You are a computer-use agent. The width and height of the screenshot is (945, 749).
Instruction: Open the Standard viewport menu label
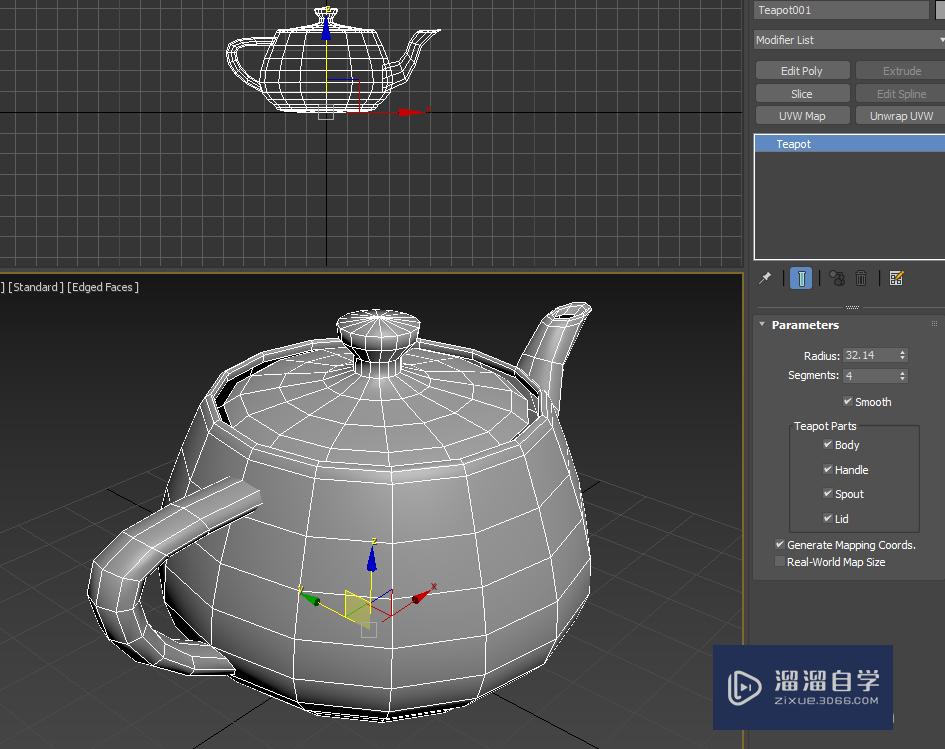click(37, 287)
